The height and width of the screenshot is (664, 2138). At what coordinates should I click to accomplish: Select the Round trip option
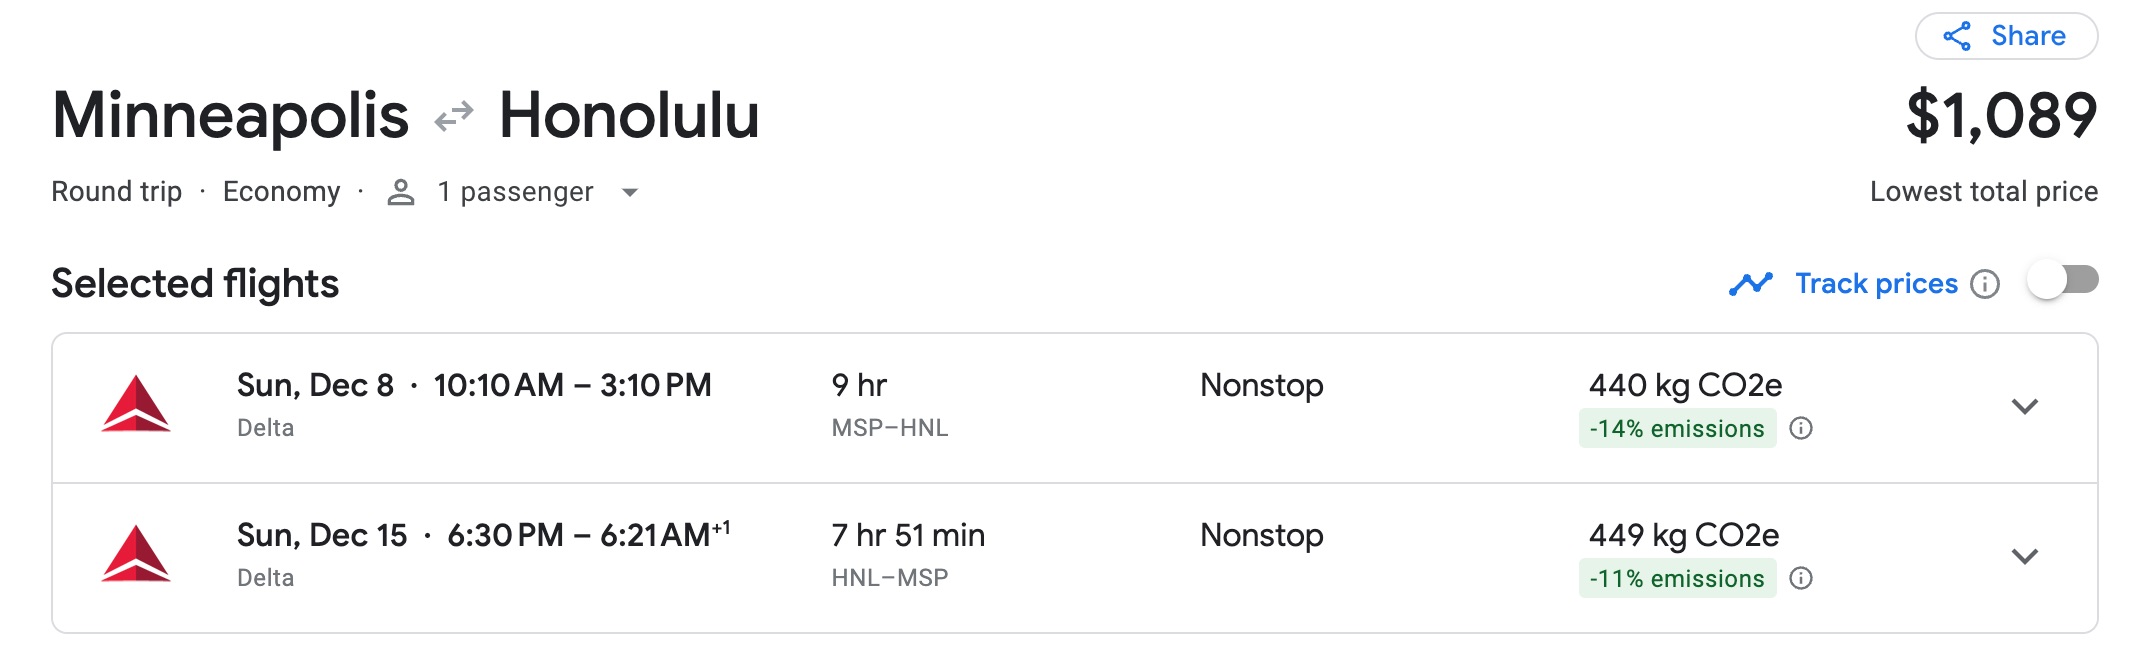coord(116,191)
